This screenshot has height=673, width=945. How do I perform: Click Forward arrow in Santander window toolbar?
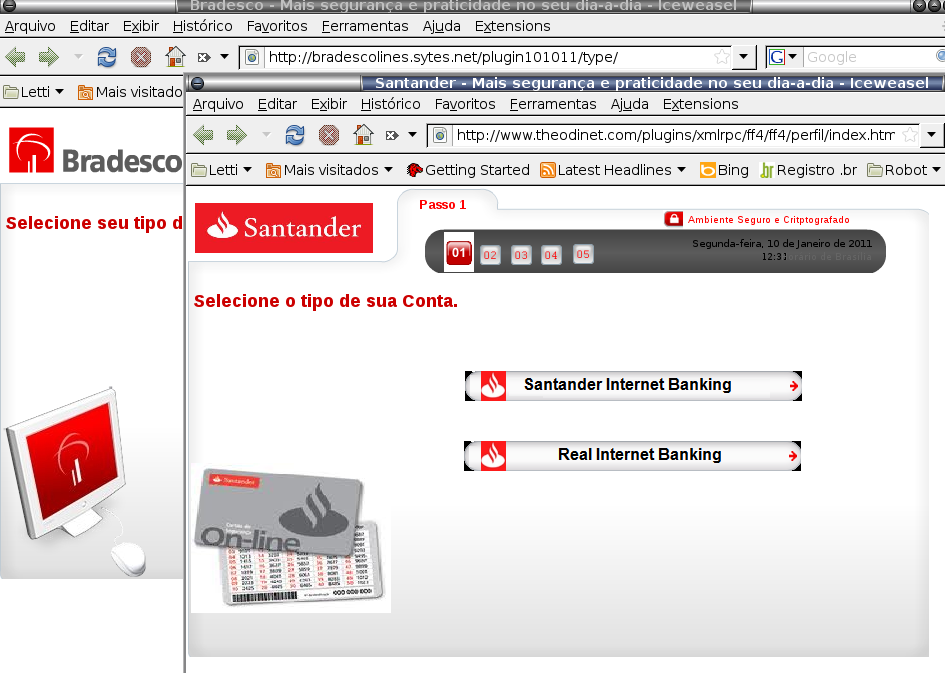point(237,135)
